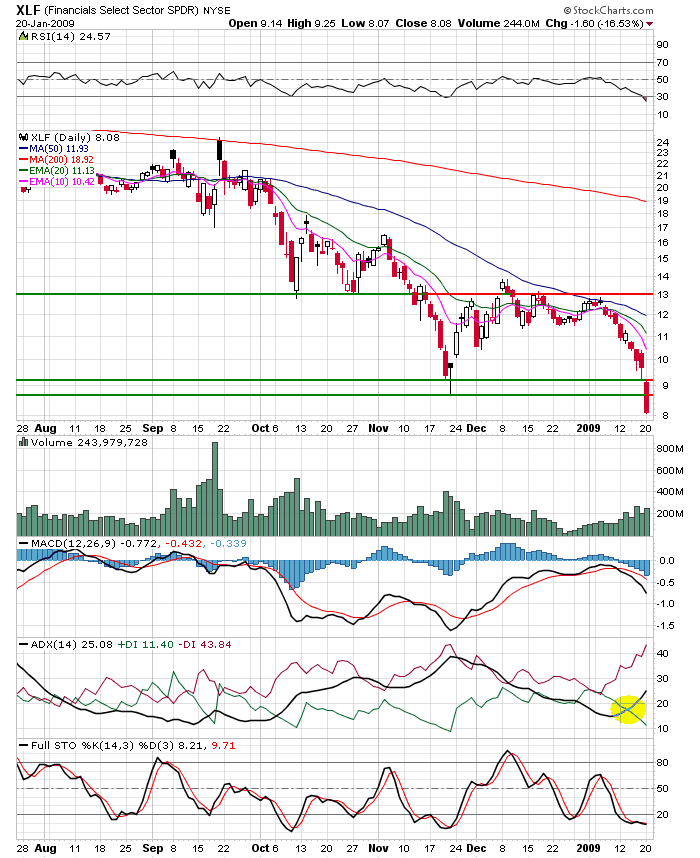Click the -1.0 level on MACD axis
The image size is (700, 858).
point(665,604)
